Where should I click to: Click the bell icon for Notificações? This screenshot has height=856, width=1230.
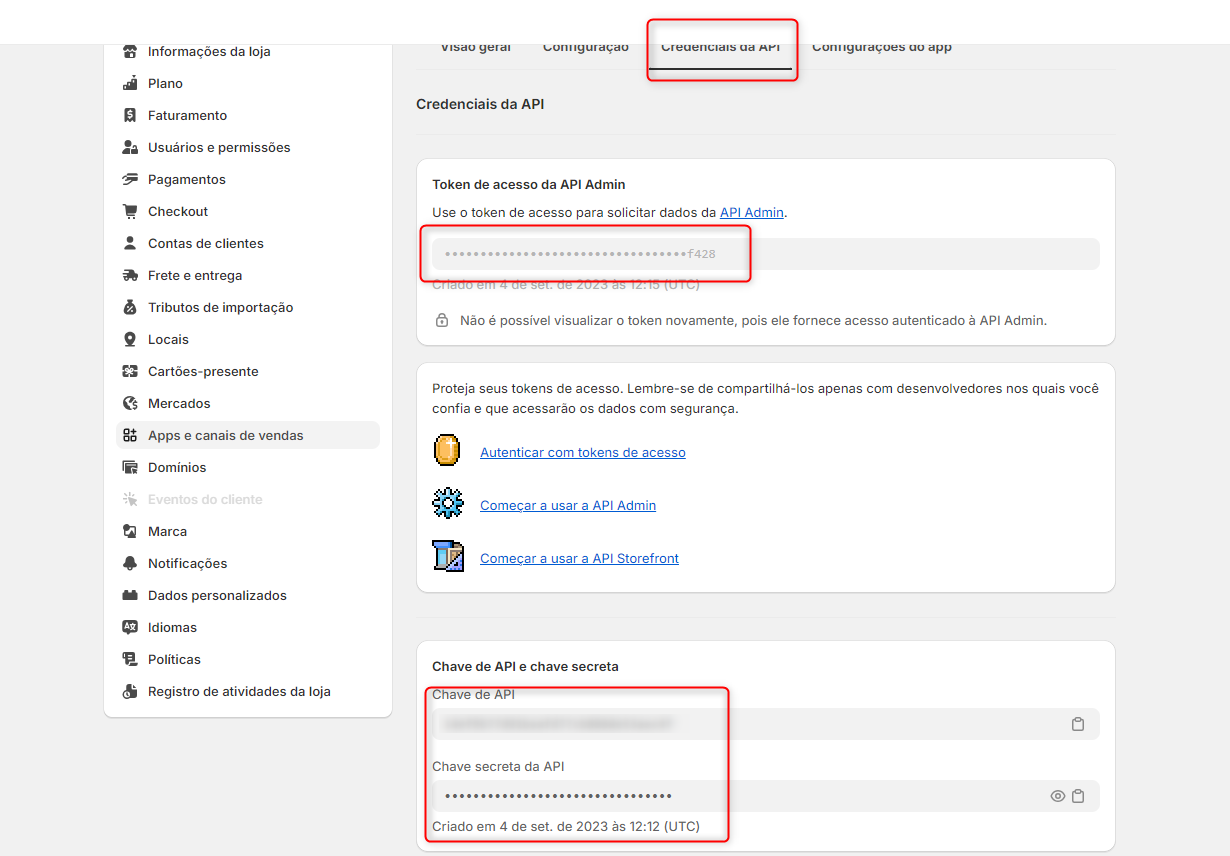[x=130, y=563]
